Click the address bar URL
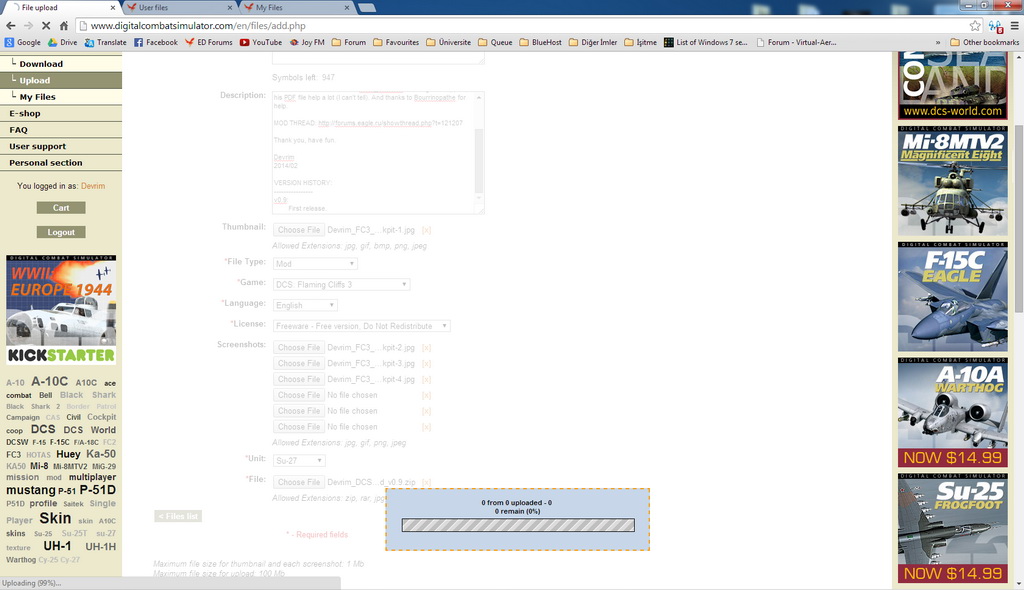 (x=198, y=25)
